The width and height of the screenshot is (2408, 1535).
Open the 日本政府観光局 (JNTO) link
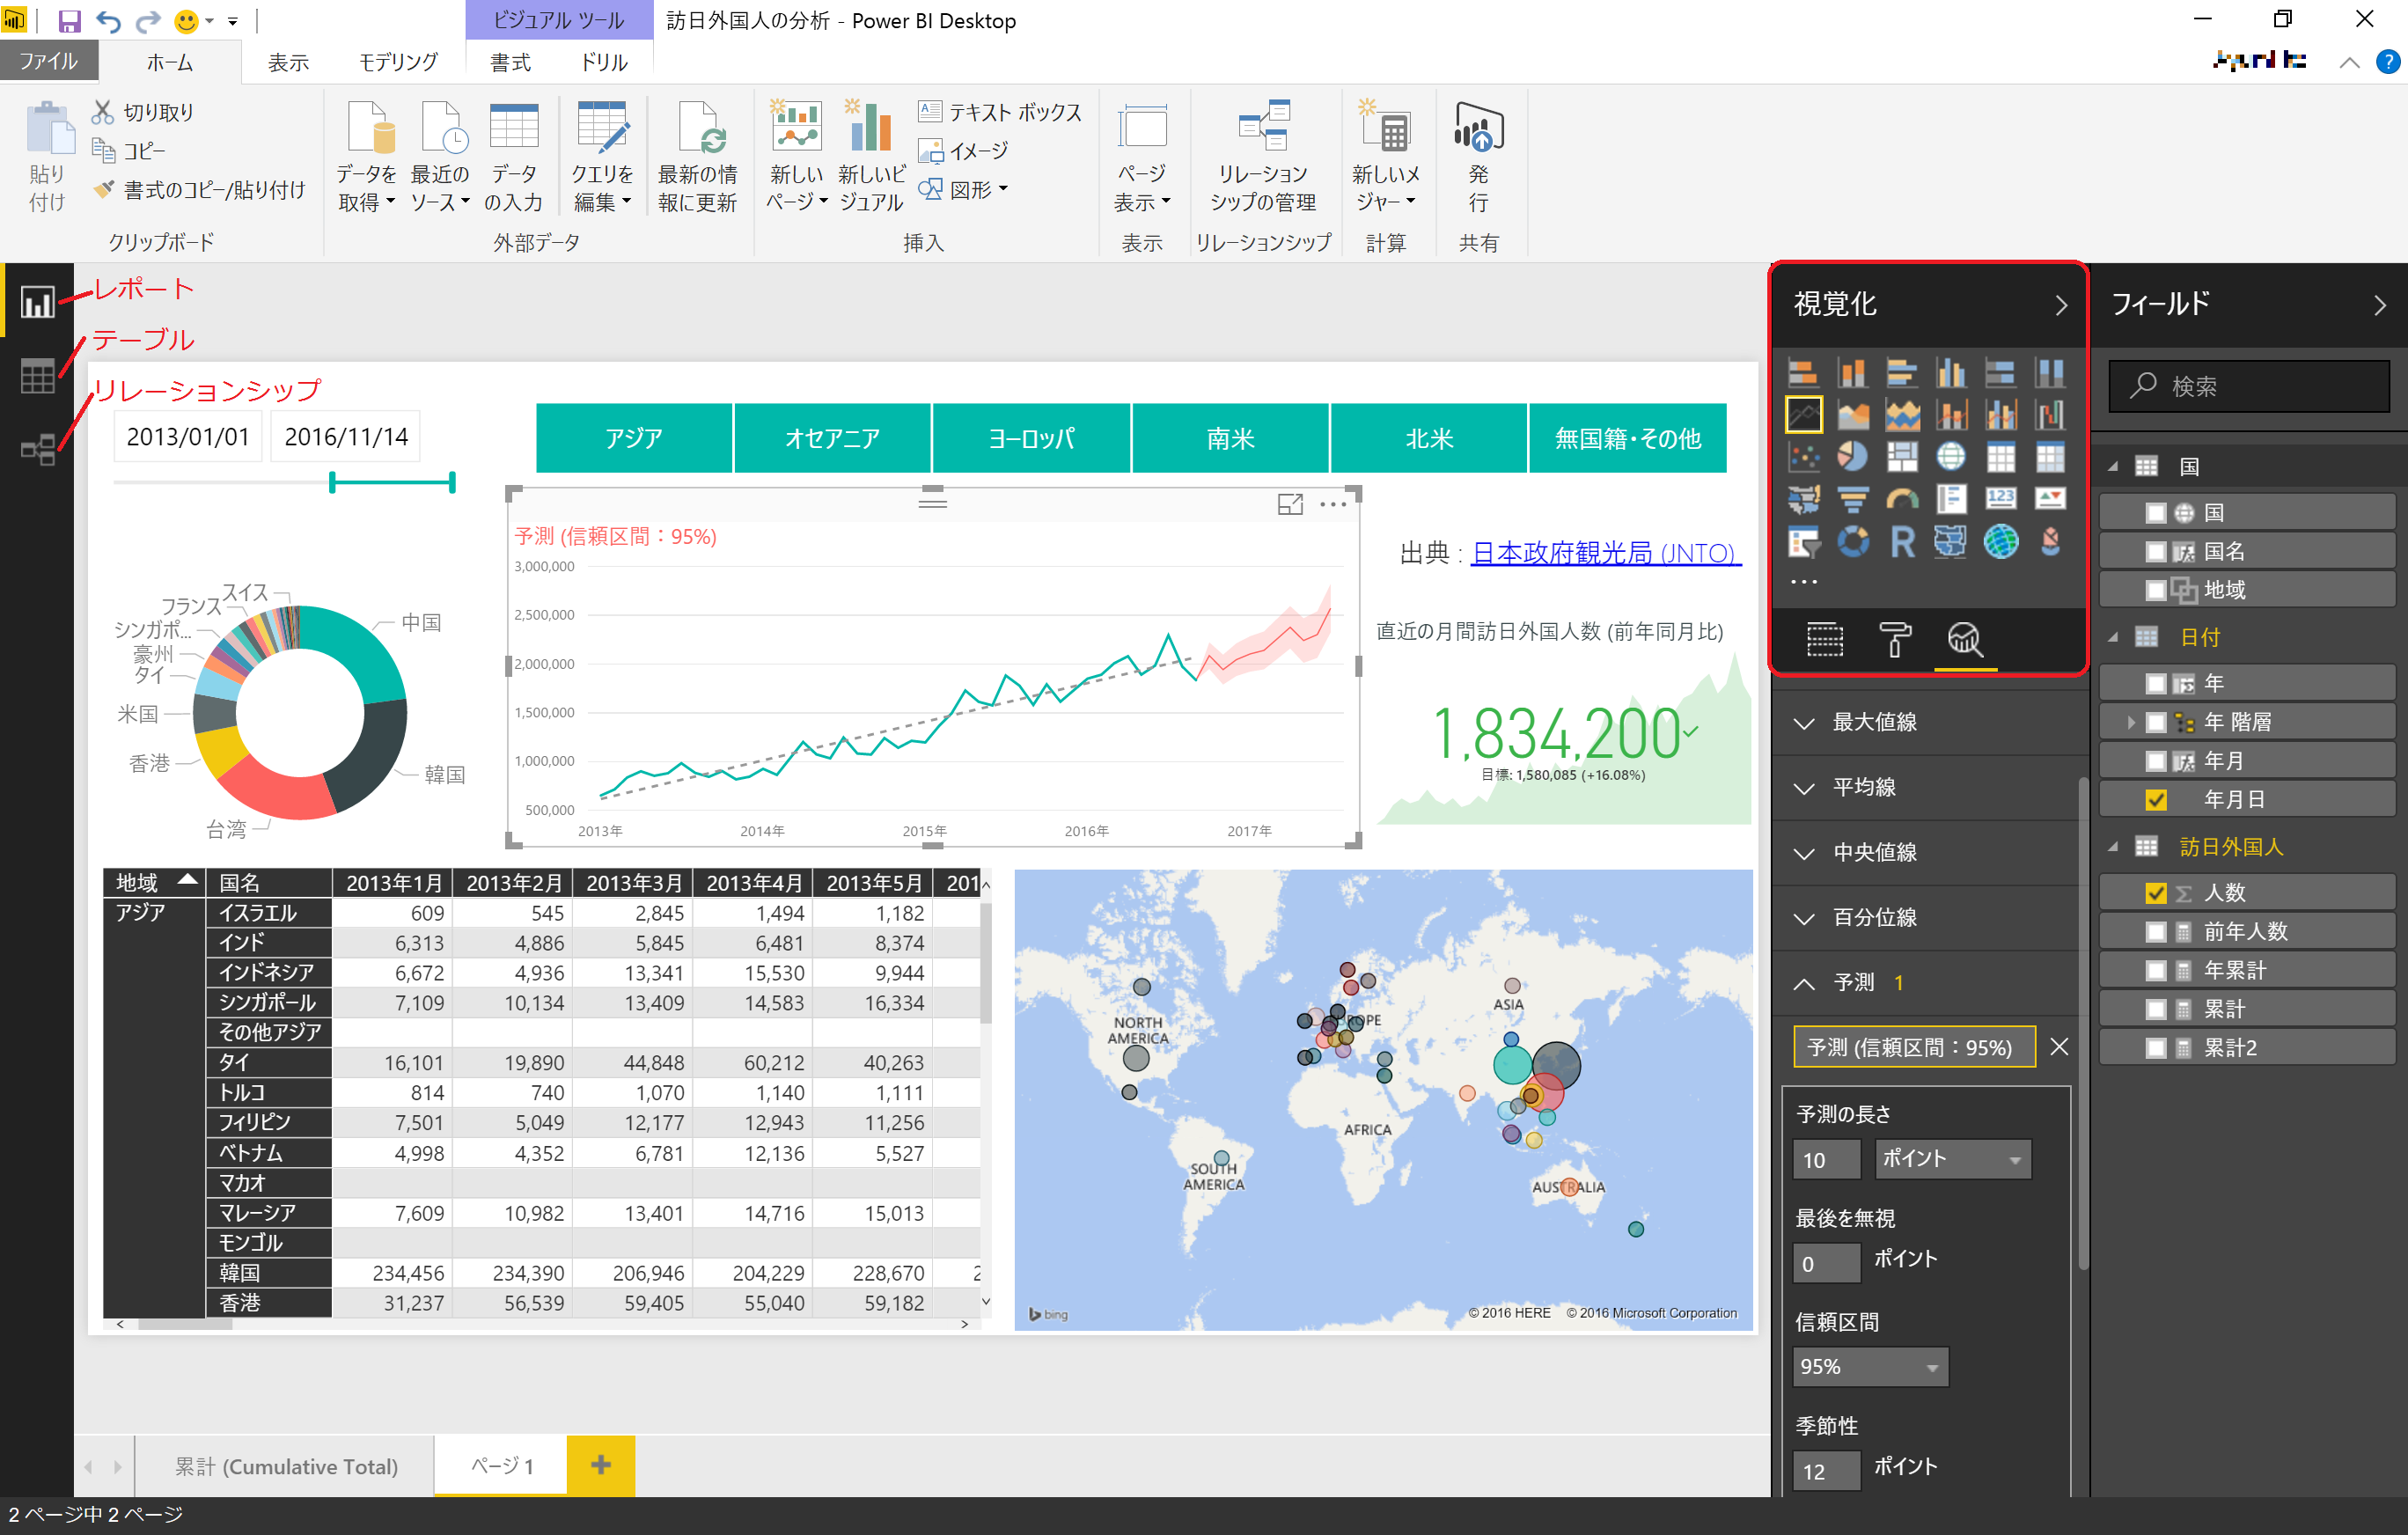coord(1605,553)
